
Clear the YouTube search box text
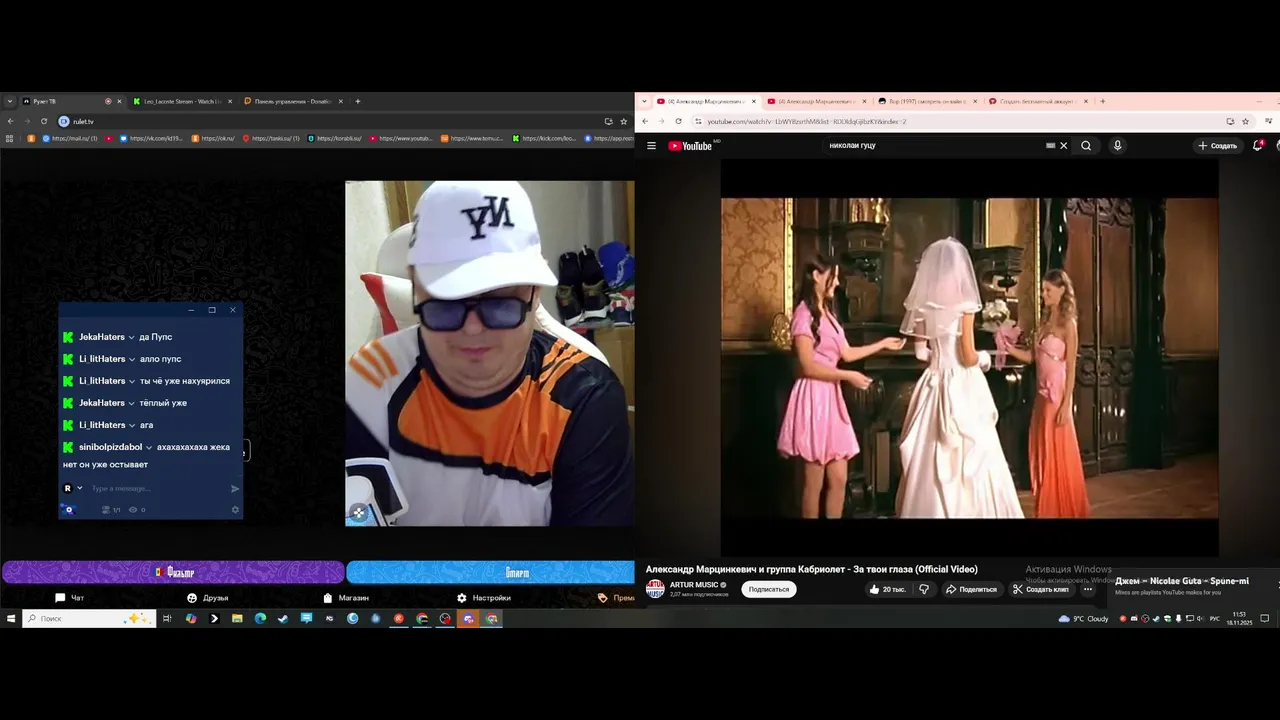[x=1063, y=146]
